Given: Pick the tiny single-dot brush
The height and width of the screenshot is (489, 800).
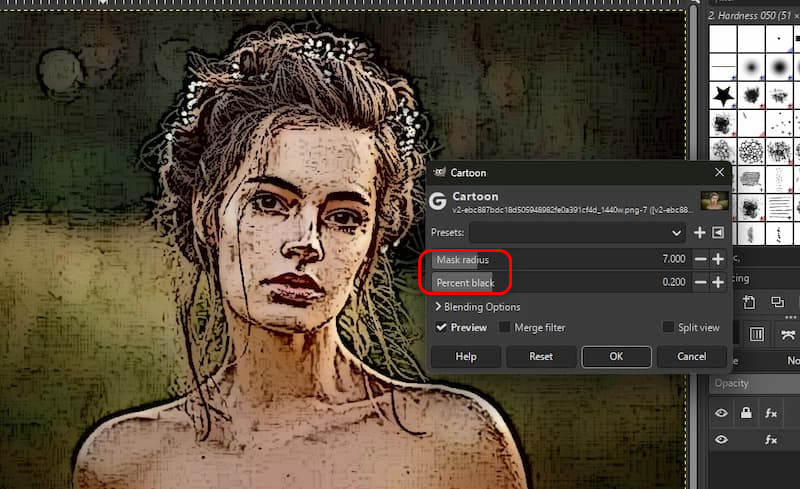Looking at the screenshot, I should point(779,38).
